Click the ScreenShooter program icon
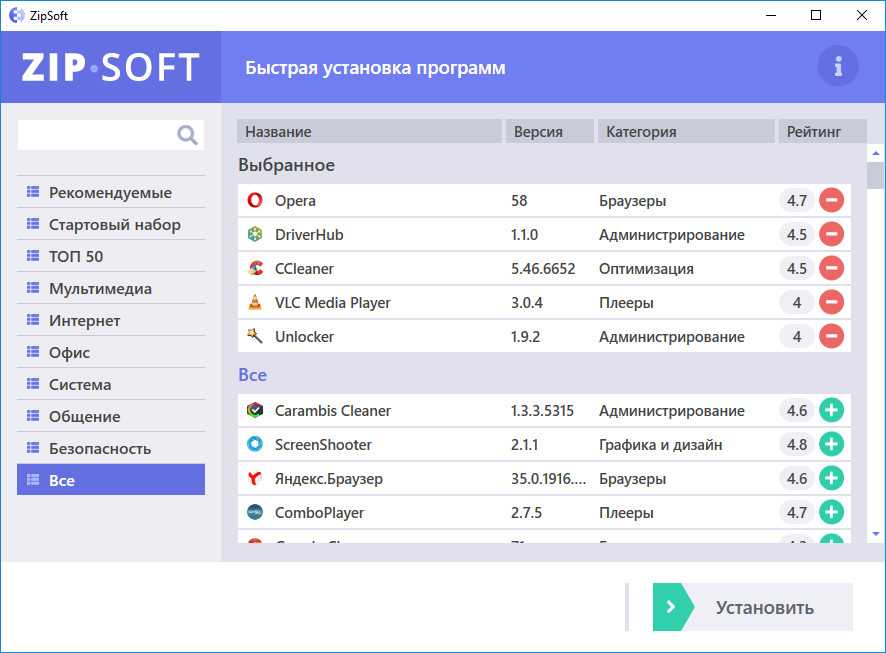The image size is (886, 653). pos(254,445)
